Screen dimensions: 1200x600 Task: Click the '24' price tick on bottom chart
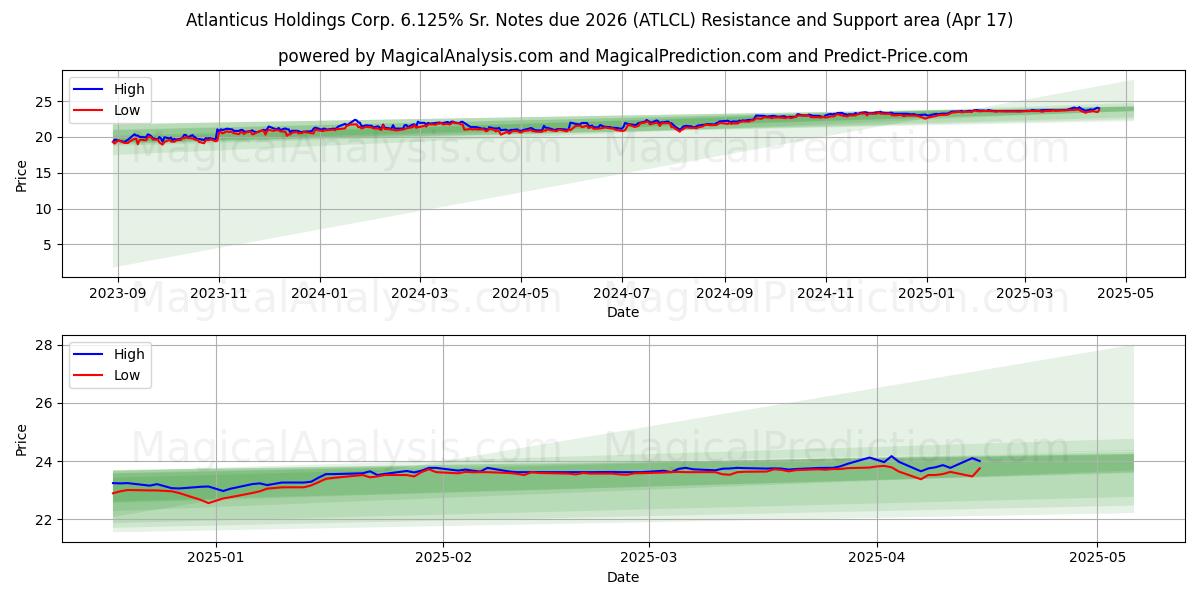click(x=46, y=462)
